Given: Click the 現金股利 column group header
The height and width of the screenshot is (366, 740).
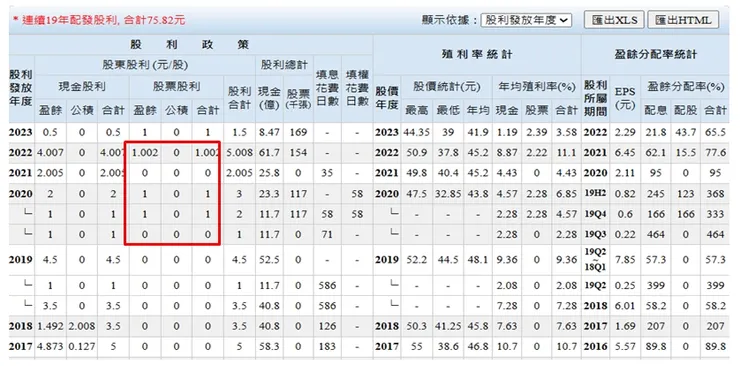Looking at the screenshot, I should click(82, 86).
